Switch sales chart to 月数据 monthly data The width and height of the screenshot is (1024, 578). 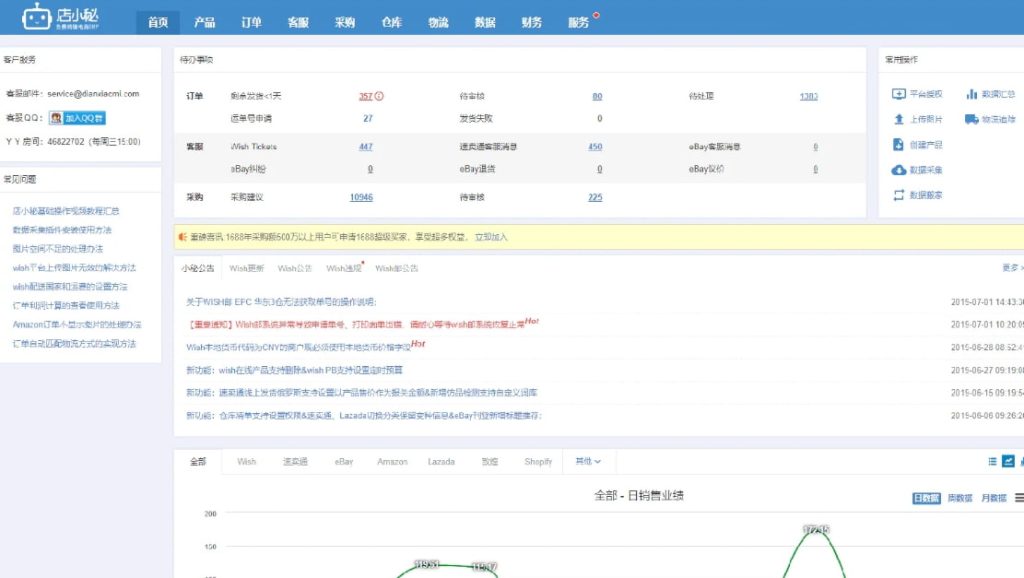[x=994, y=497]
